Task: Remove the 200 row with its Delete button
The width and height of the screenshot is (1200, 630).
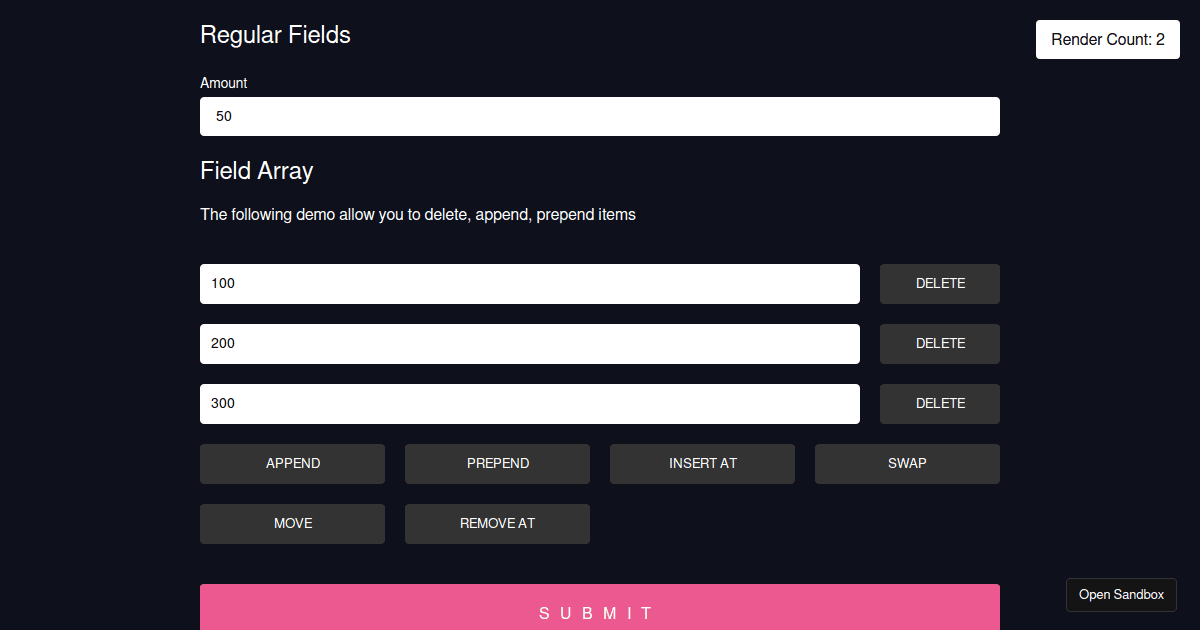Action: (940, 344)
